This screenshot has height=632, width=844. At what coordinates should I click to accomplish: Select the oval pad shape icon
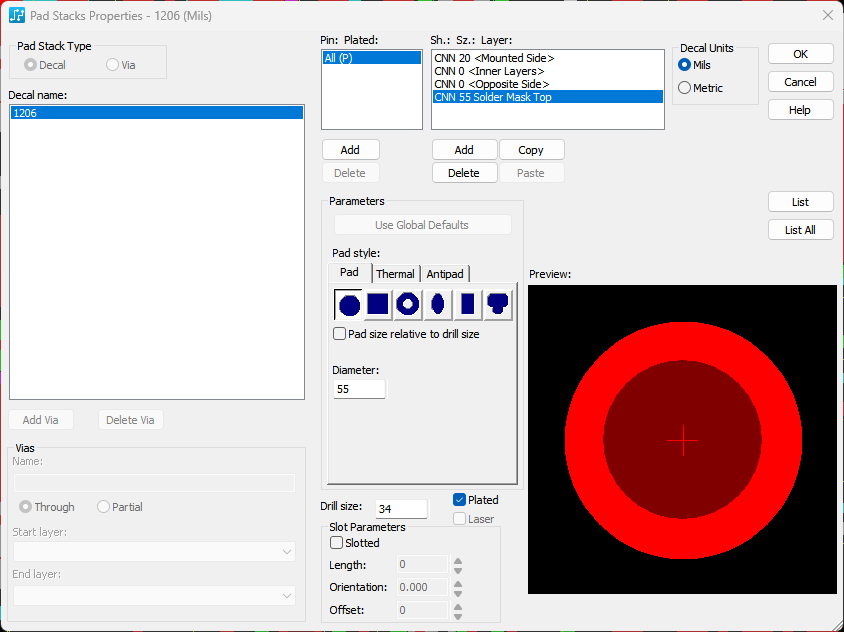point(438,305)
